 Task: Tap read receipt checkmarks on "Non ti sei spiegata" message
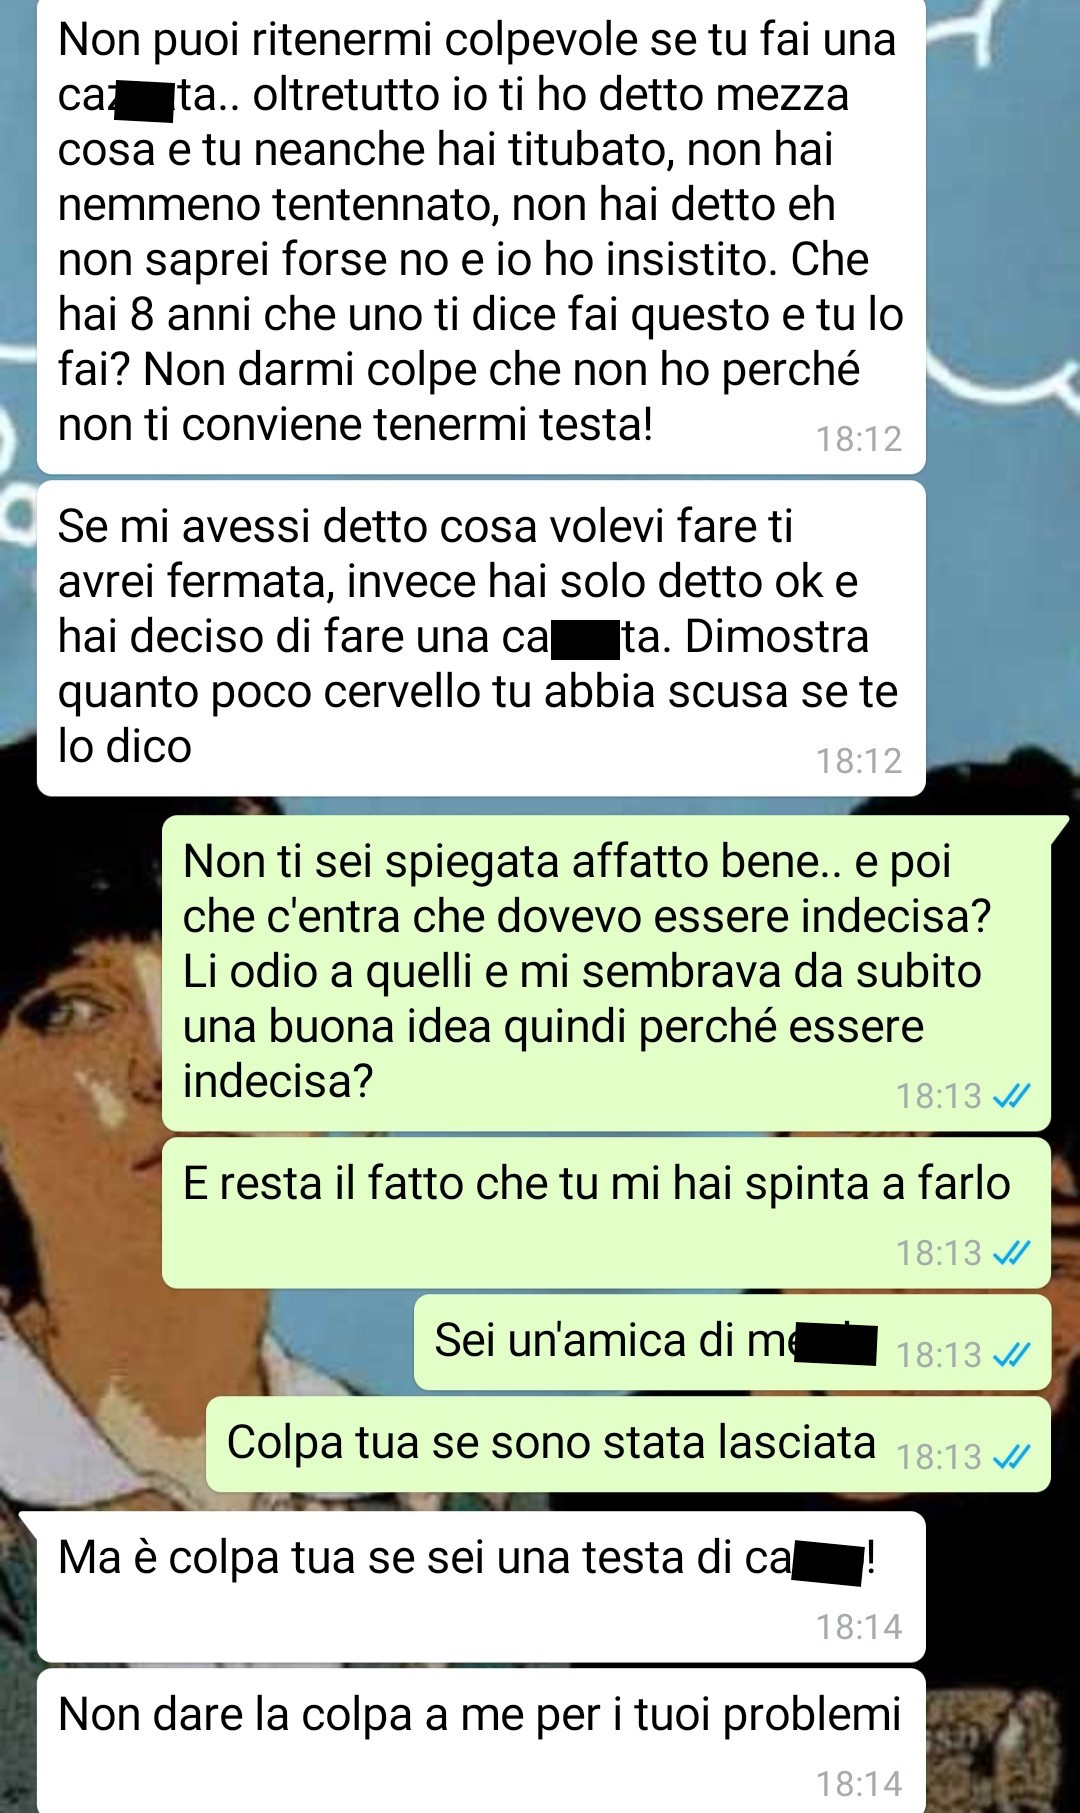[x=1011, y=1097]
